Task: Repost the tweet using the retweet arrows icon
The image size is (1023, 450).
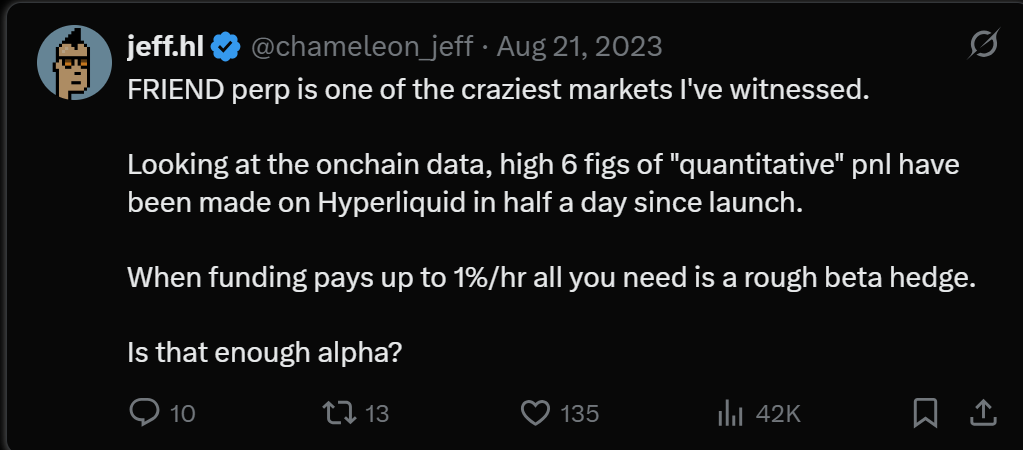Action: pos(339,413)
